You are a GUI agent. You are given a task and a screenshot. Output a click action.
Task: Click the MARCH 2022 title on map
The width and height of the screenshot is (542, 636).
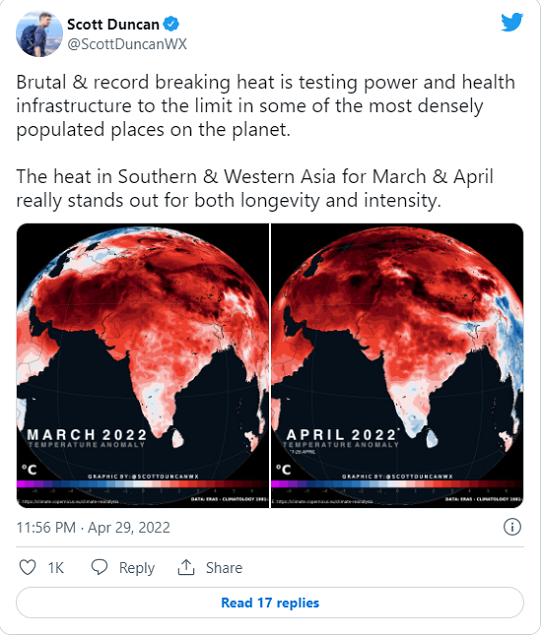click(x=87, y=434)
